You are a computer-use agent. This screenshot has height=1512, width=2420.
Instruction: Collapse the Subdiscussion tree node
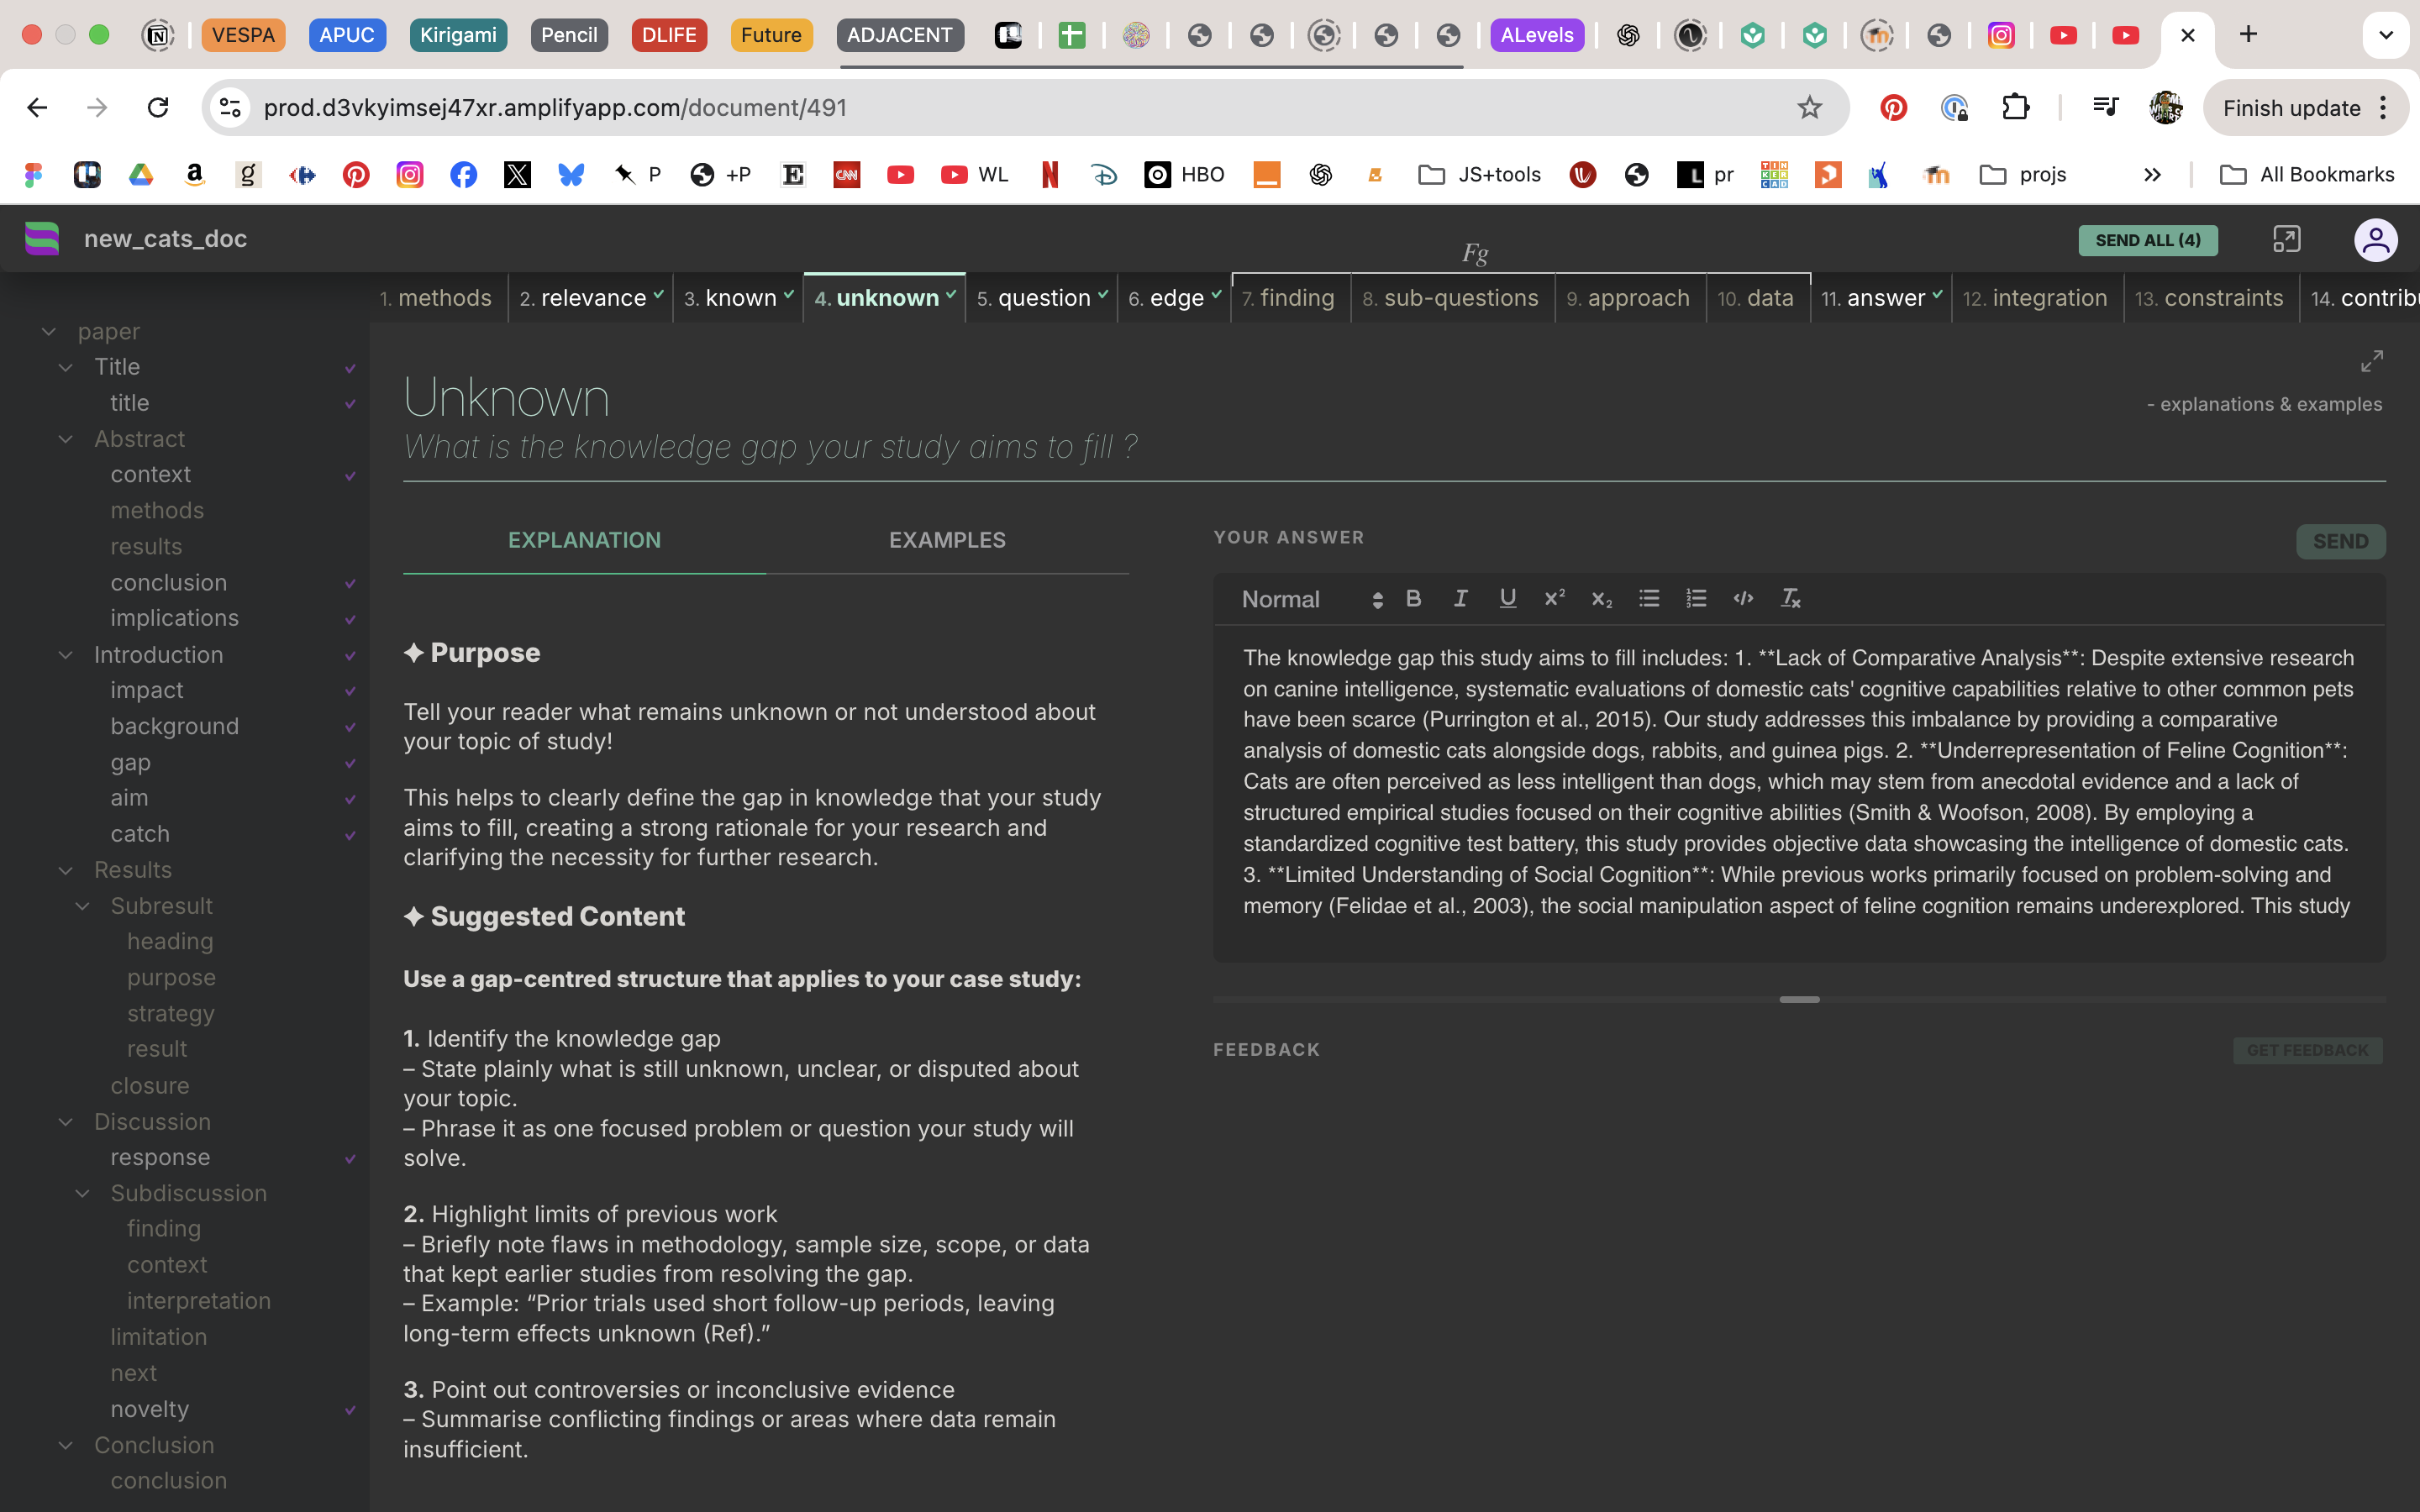pyautogui.click(x=83, y=1193)
